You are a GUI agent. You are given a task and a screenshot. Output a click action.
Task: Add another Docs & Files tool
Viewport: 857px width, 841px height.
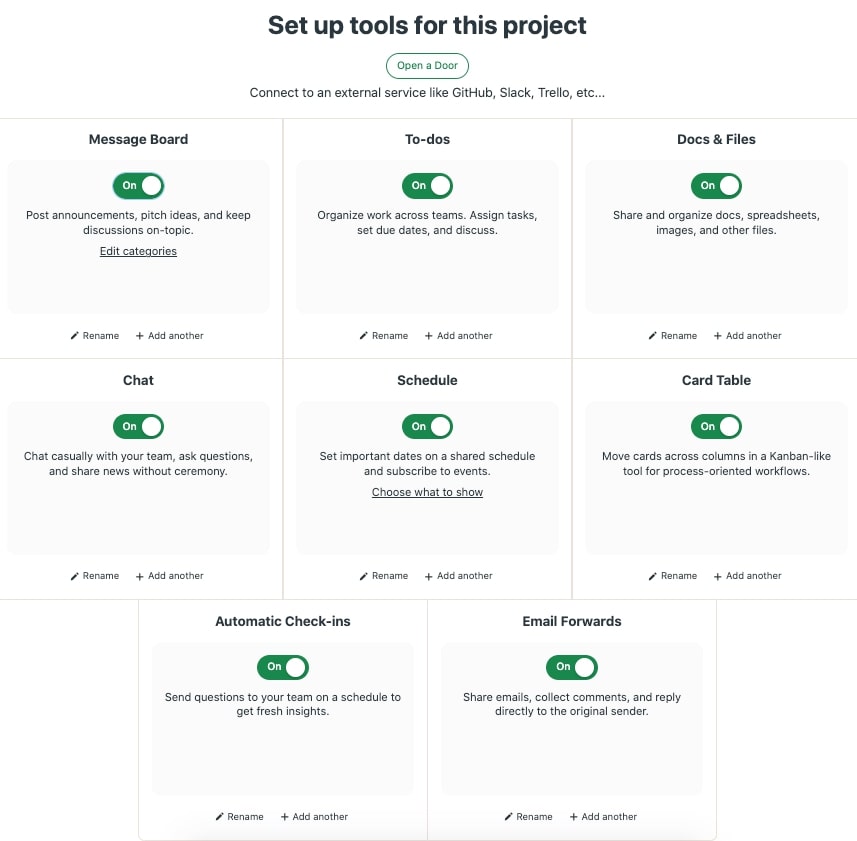(x=747, y=336)
